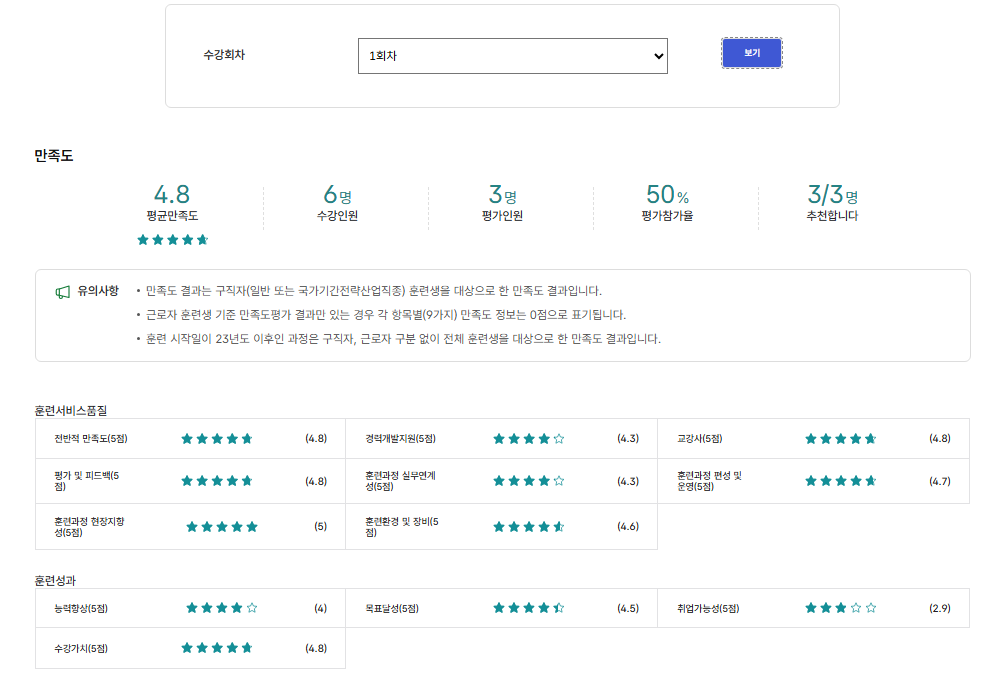Open the 수강회차 dropdown showing 1회차
The height and width of the screenshot is (684, 997).
coord(512,56)
